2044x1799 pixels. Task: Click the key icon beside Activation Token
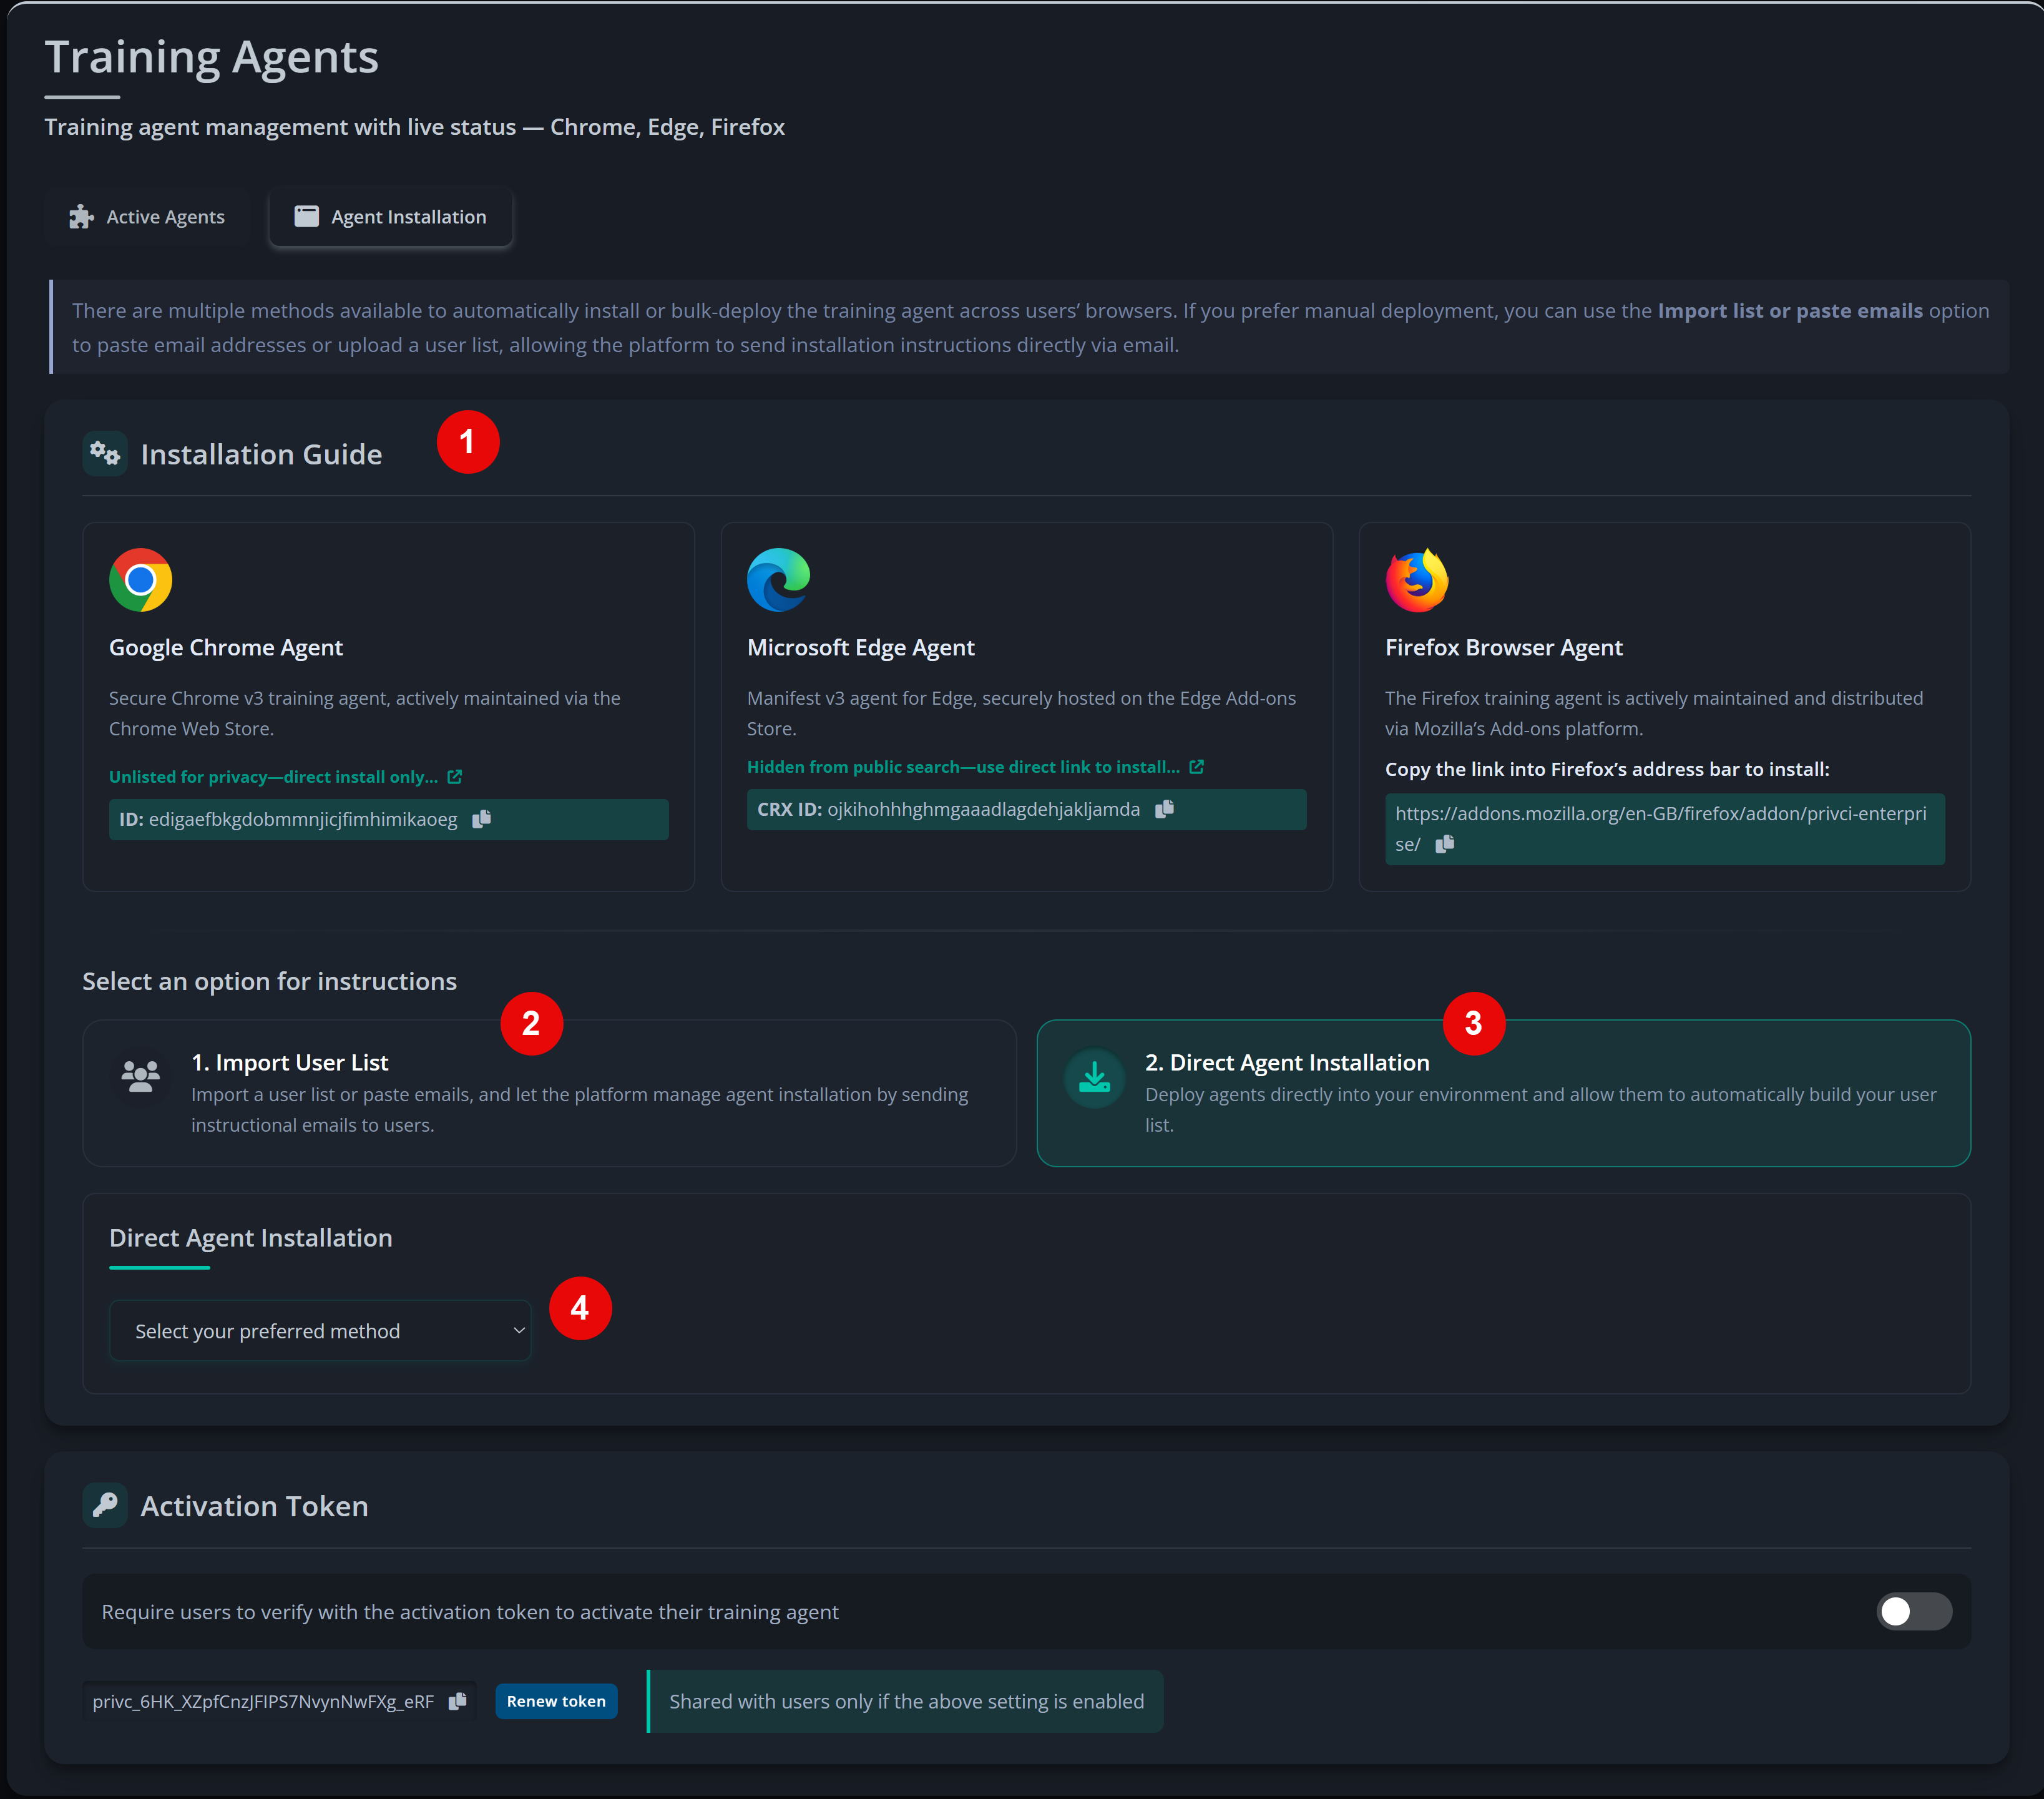[x=104, y=1505]
